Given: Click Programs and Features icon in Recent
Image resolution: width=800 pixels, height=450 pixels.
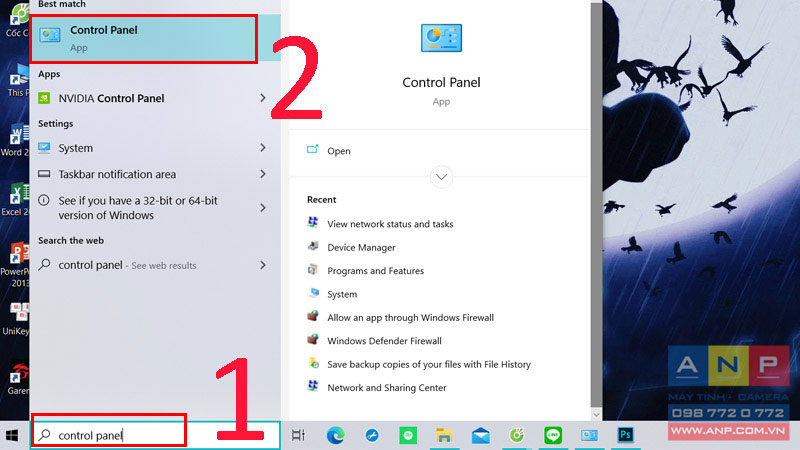Looking at the screenshot, I should [313, 269].
